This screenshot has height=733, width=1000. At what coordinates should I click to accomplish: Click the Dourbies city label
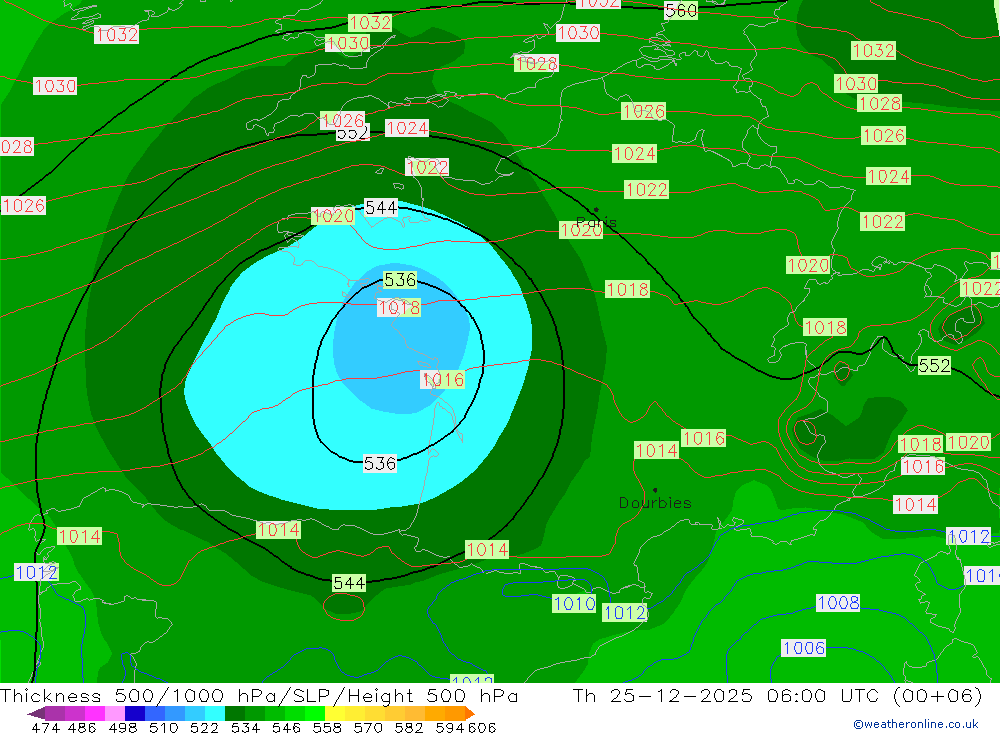(x=655, y=503)
